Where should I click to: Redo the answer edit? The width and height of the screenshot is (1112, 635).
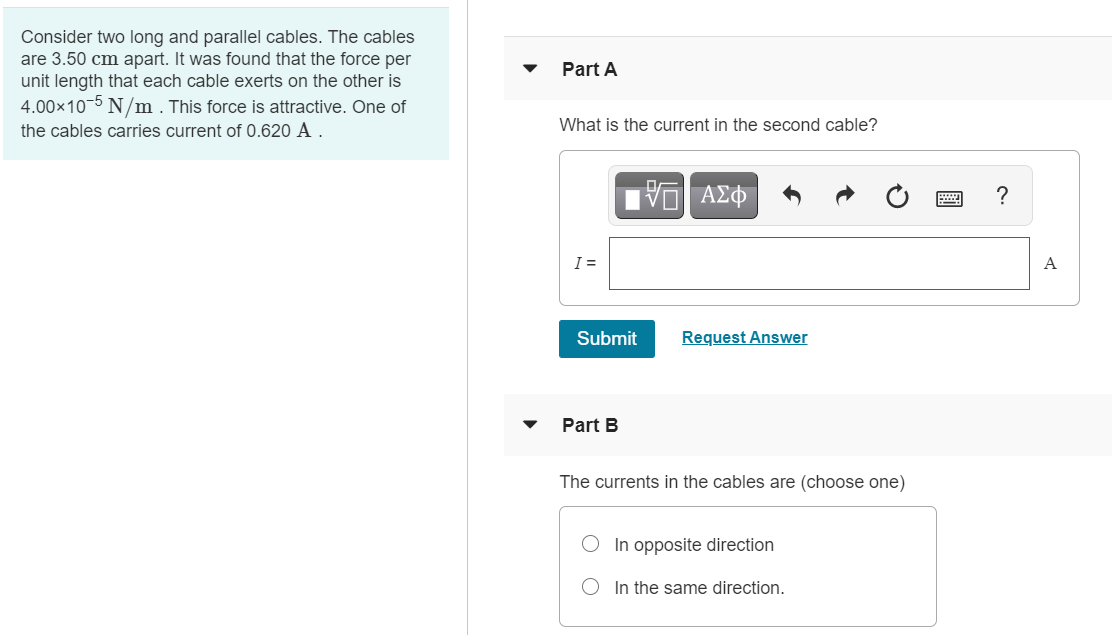844,196
